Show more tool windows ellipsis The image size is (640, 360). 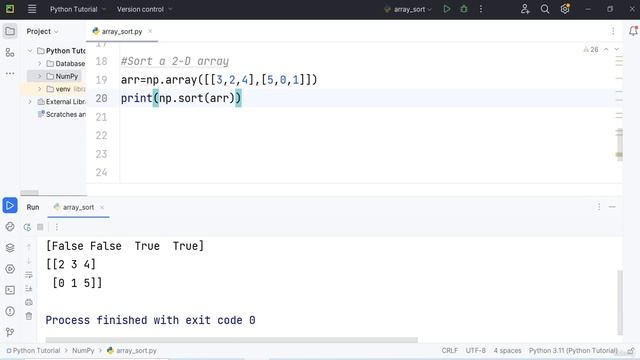pyautogui.click(x=10, y=74)
